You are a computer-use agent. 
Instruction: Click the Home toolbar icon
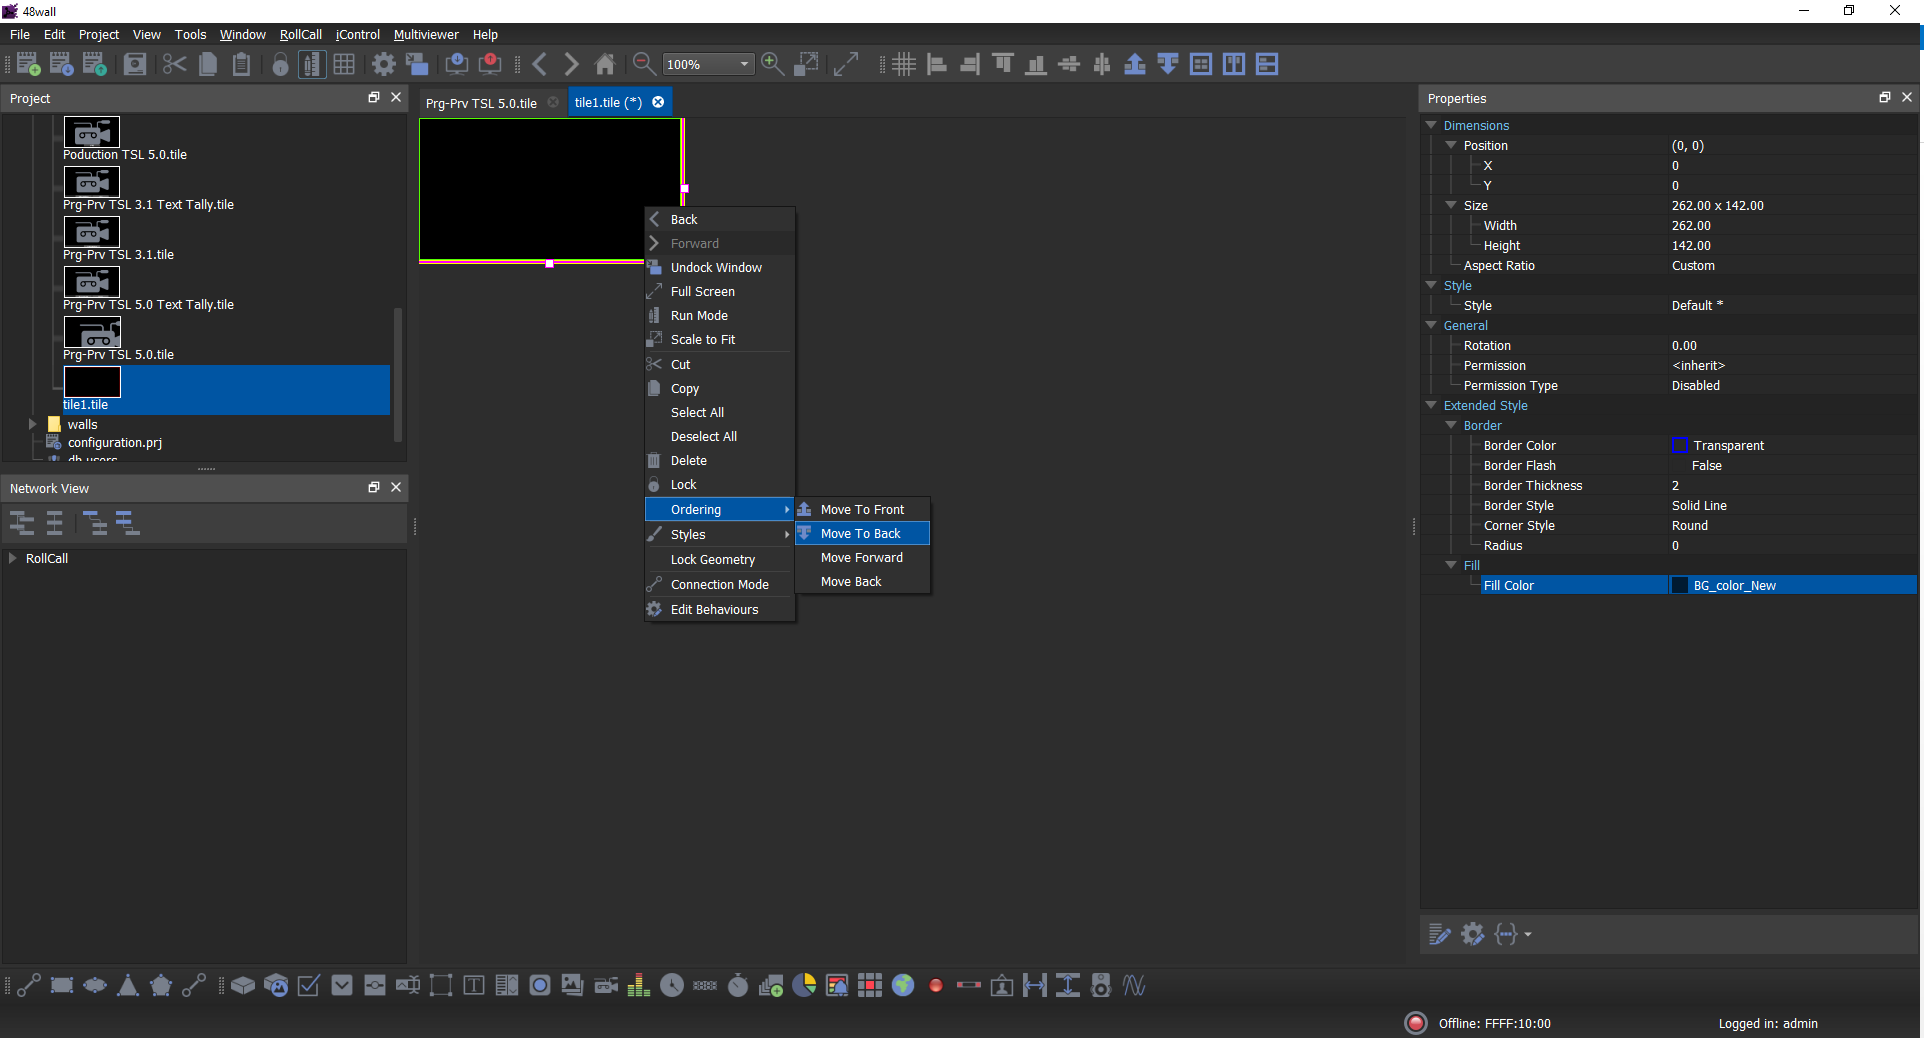coord(605,64)
